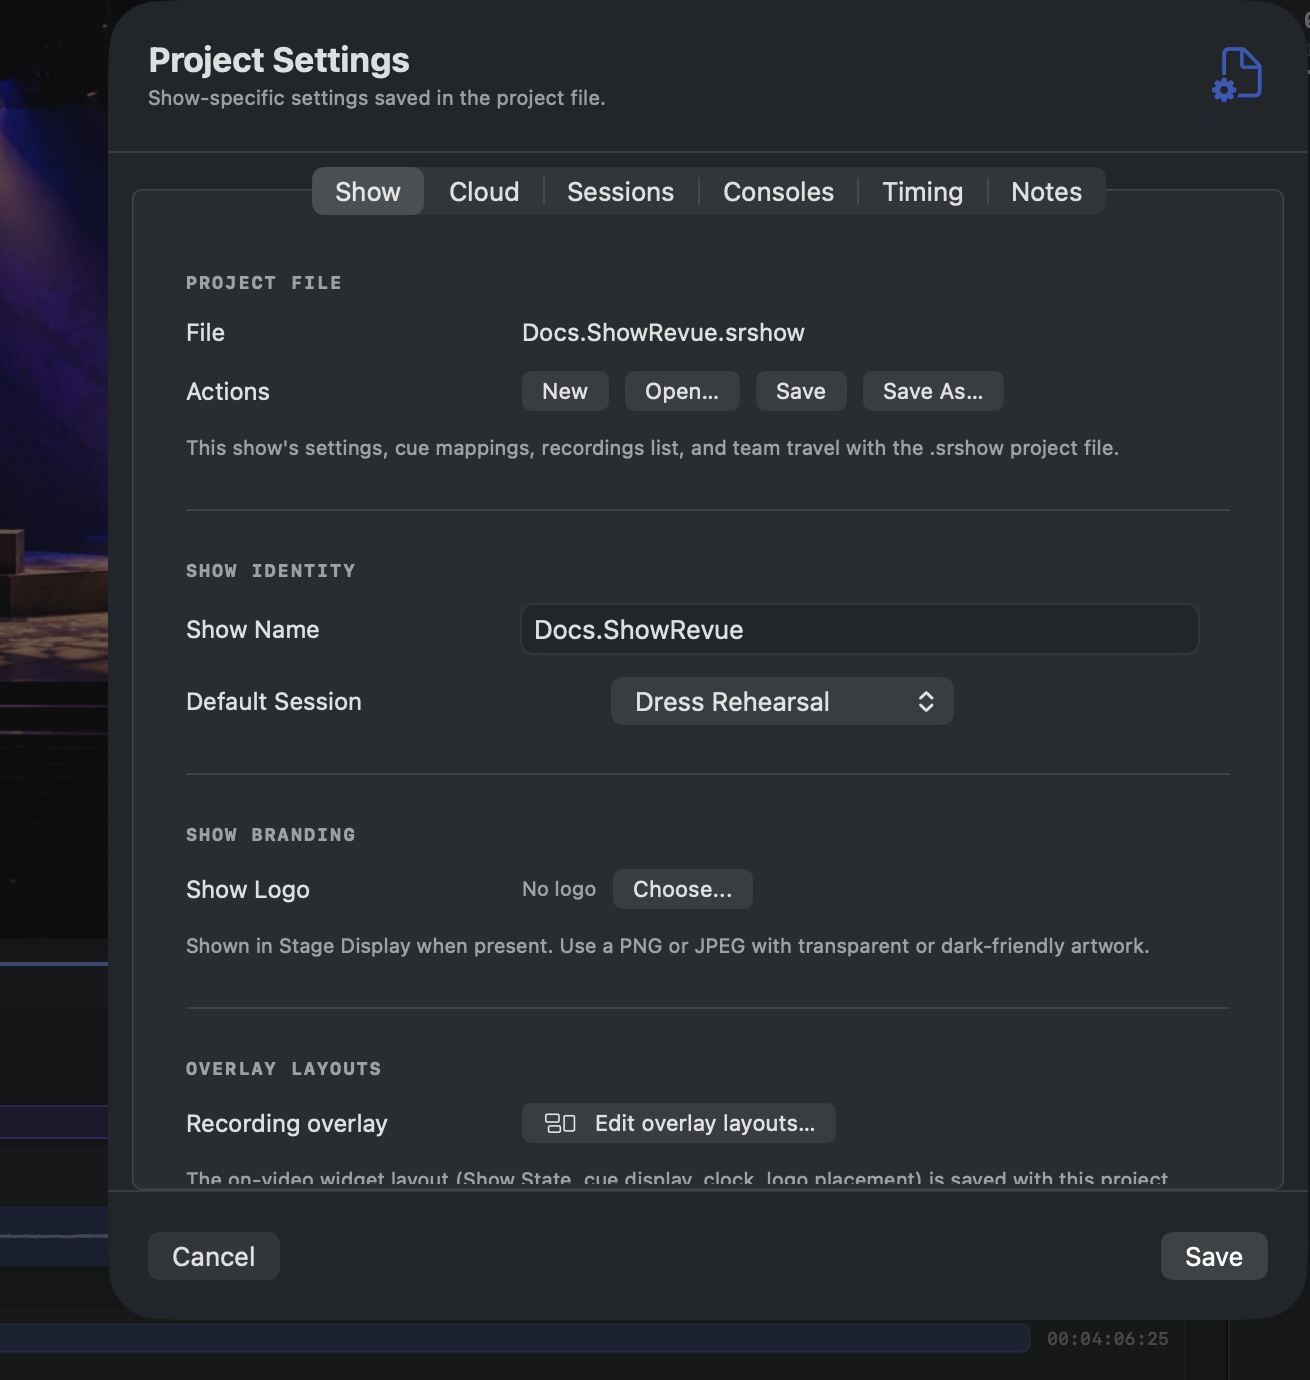
Task: Click the Project Settings title
Action: click(279, 60)
